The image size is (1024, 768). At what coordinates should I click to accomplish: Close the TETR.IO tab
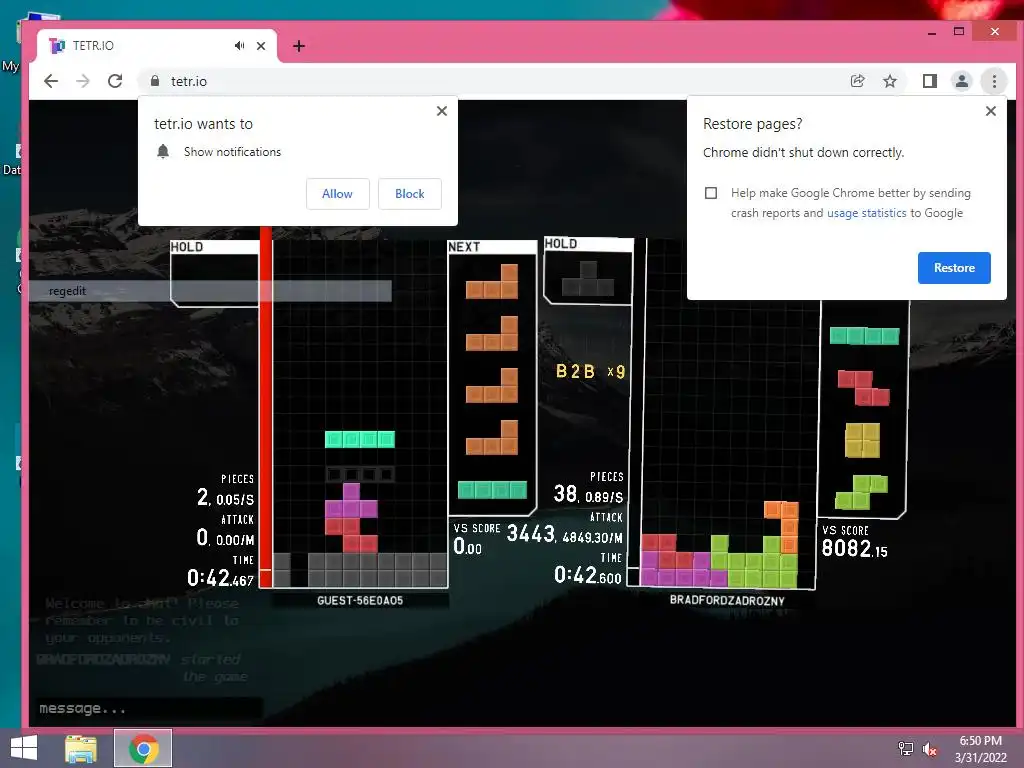click(x=261, y=46)
